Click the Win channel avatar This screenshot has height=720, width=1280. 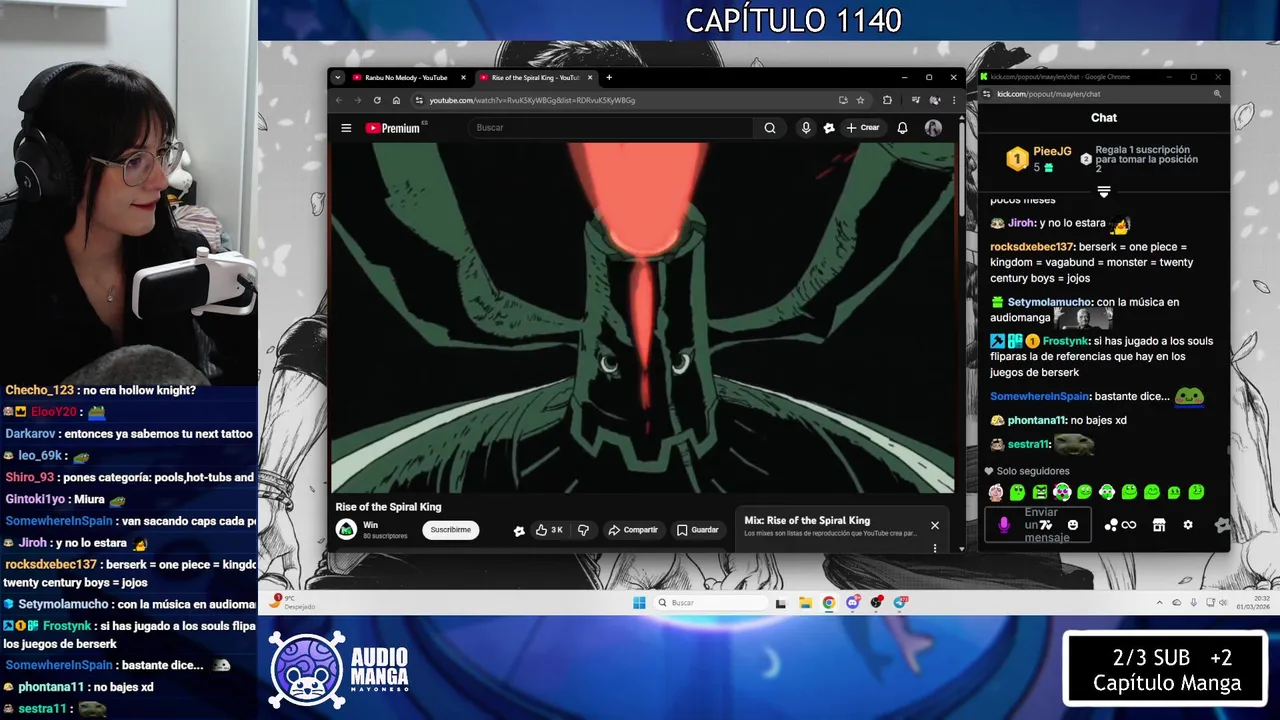[x=346, y=529]
